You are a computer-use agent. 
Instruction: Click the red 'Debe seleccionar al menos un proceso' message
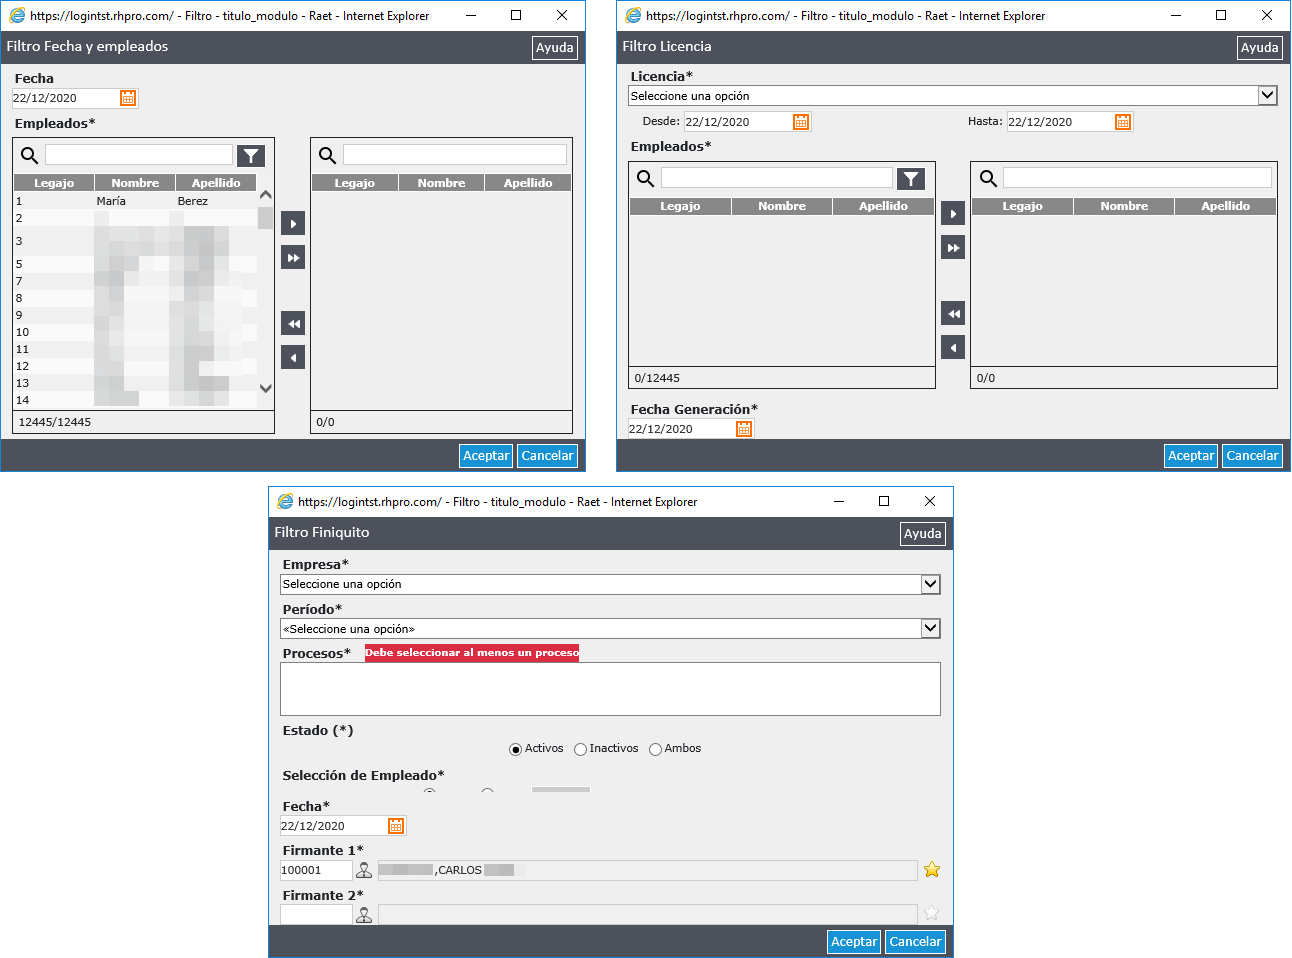coord(472,653)
